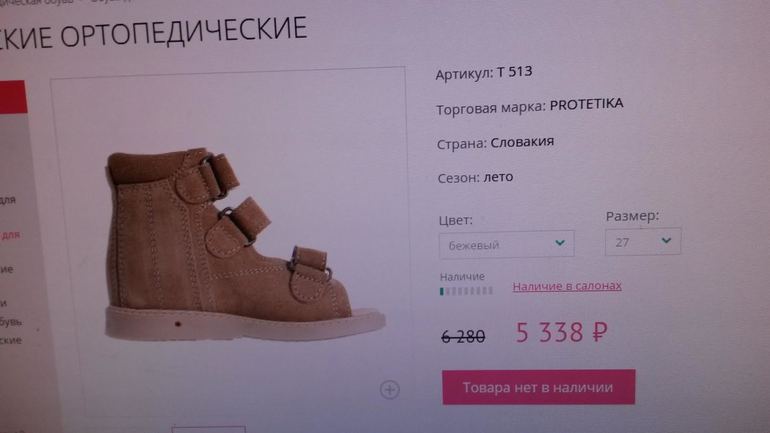Open the Размер dropdown showing 27
Viewport: 770px width, 433px height.
click(x=643, y=242)
